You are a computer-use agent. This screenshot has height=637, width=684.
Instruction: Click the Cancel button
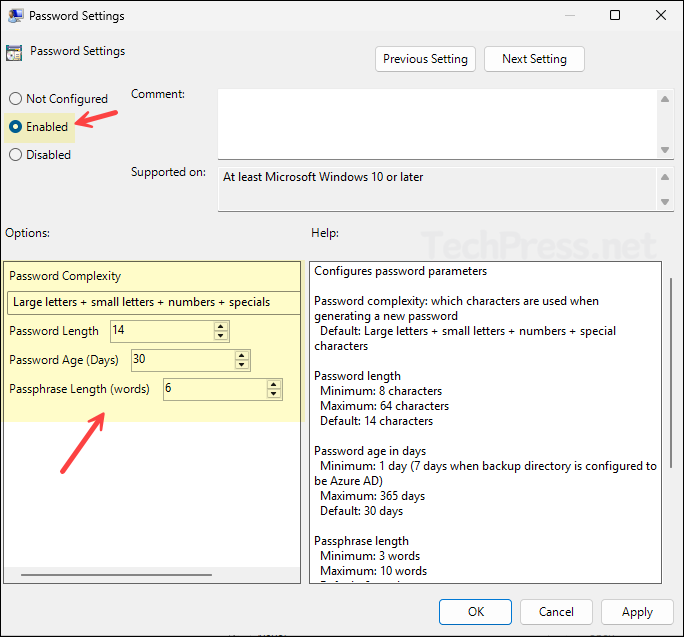click(x=556, y=612)
